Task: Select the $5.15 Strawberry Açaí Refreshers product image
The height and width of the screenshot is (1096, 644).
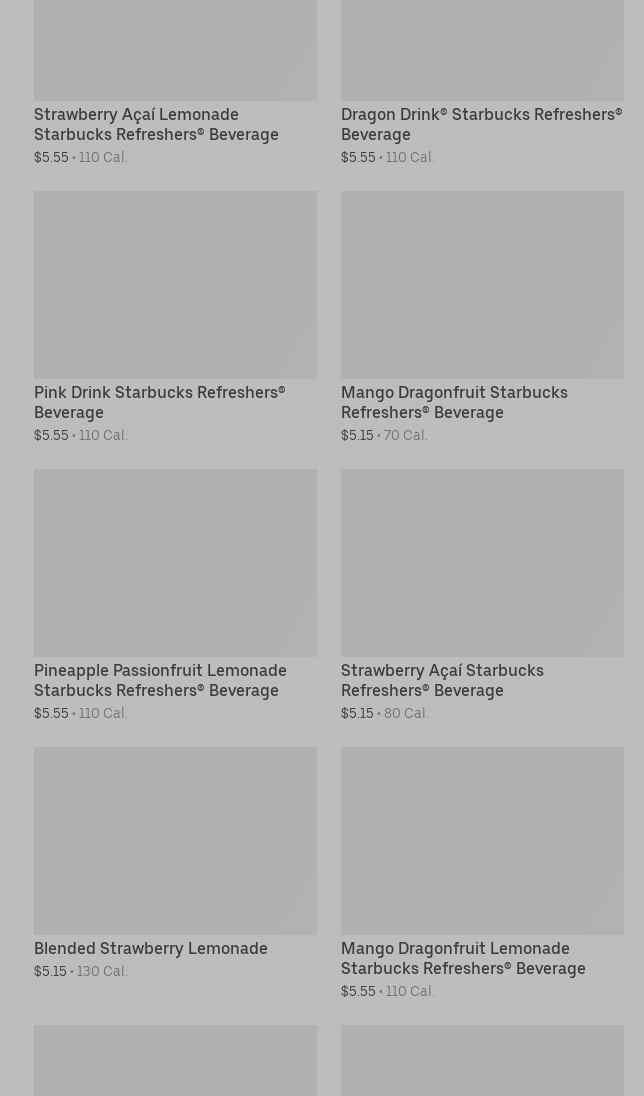Action: click(482, 563)
